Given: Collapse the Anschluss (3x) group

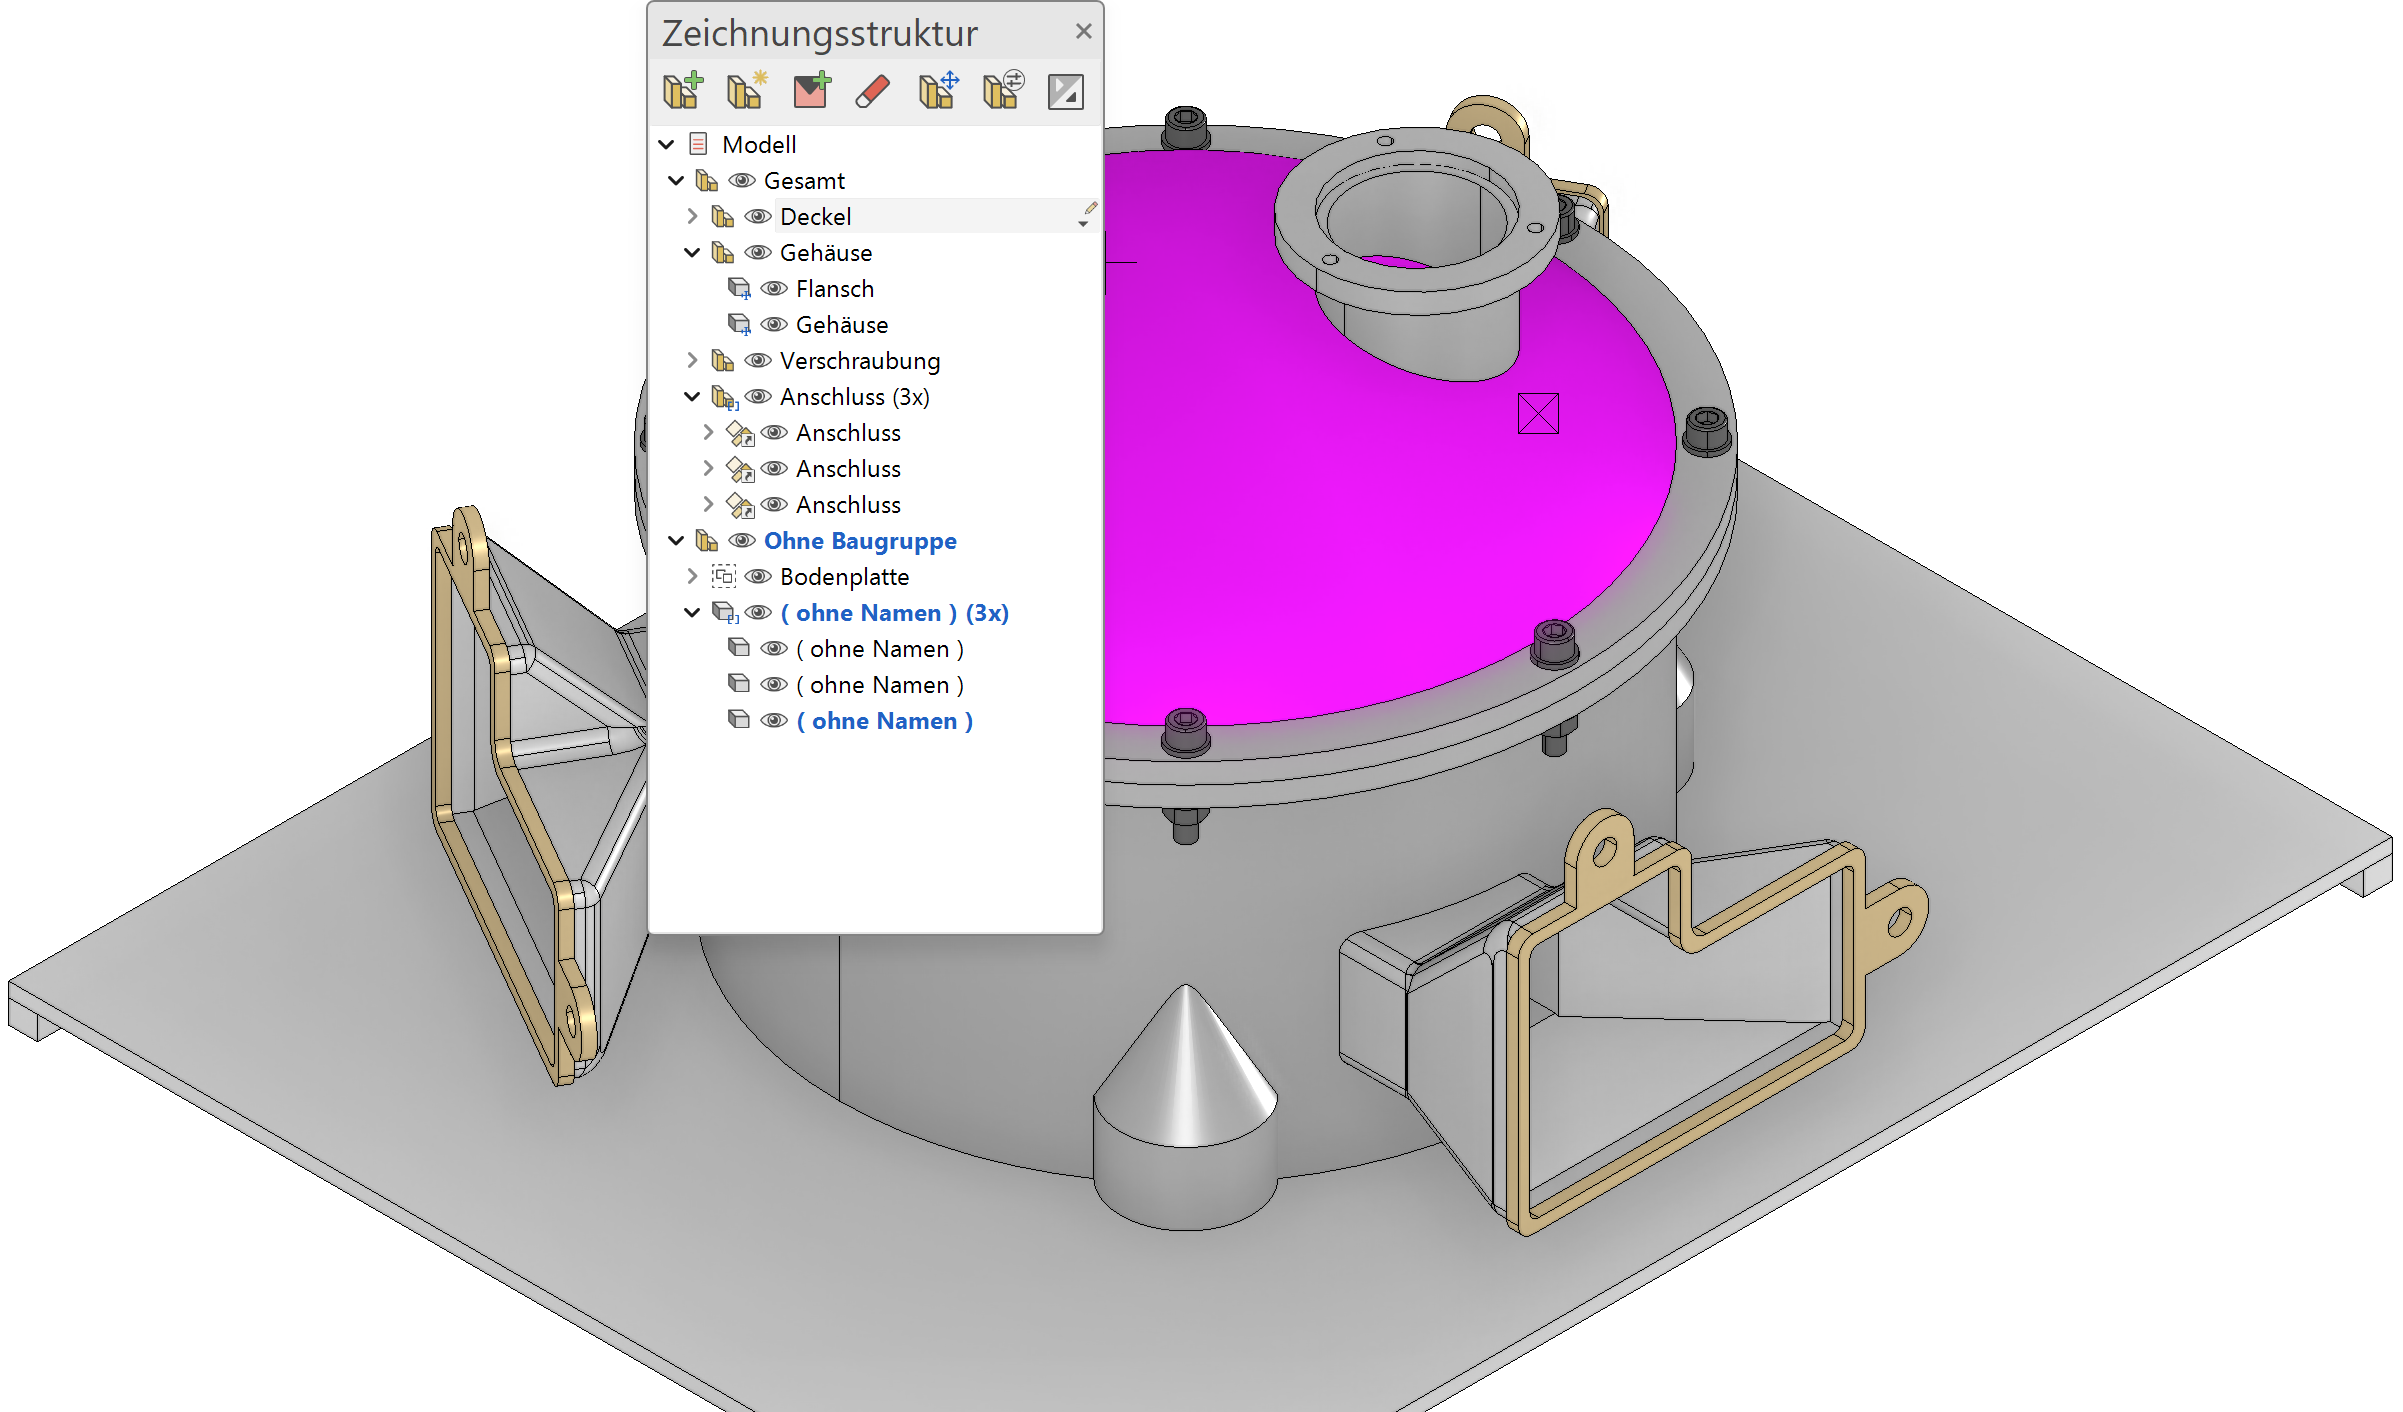Looking at the screenshot, I should coord(692,397).
